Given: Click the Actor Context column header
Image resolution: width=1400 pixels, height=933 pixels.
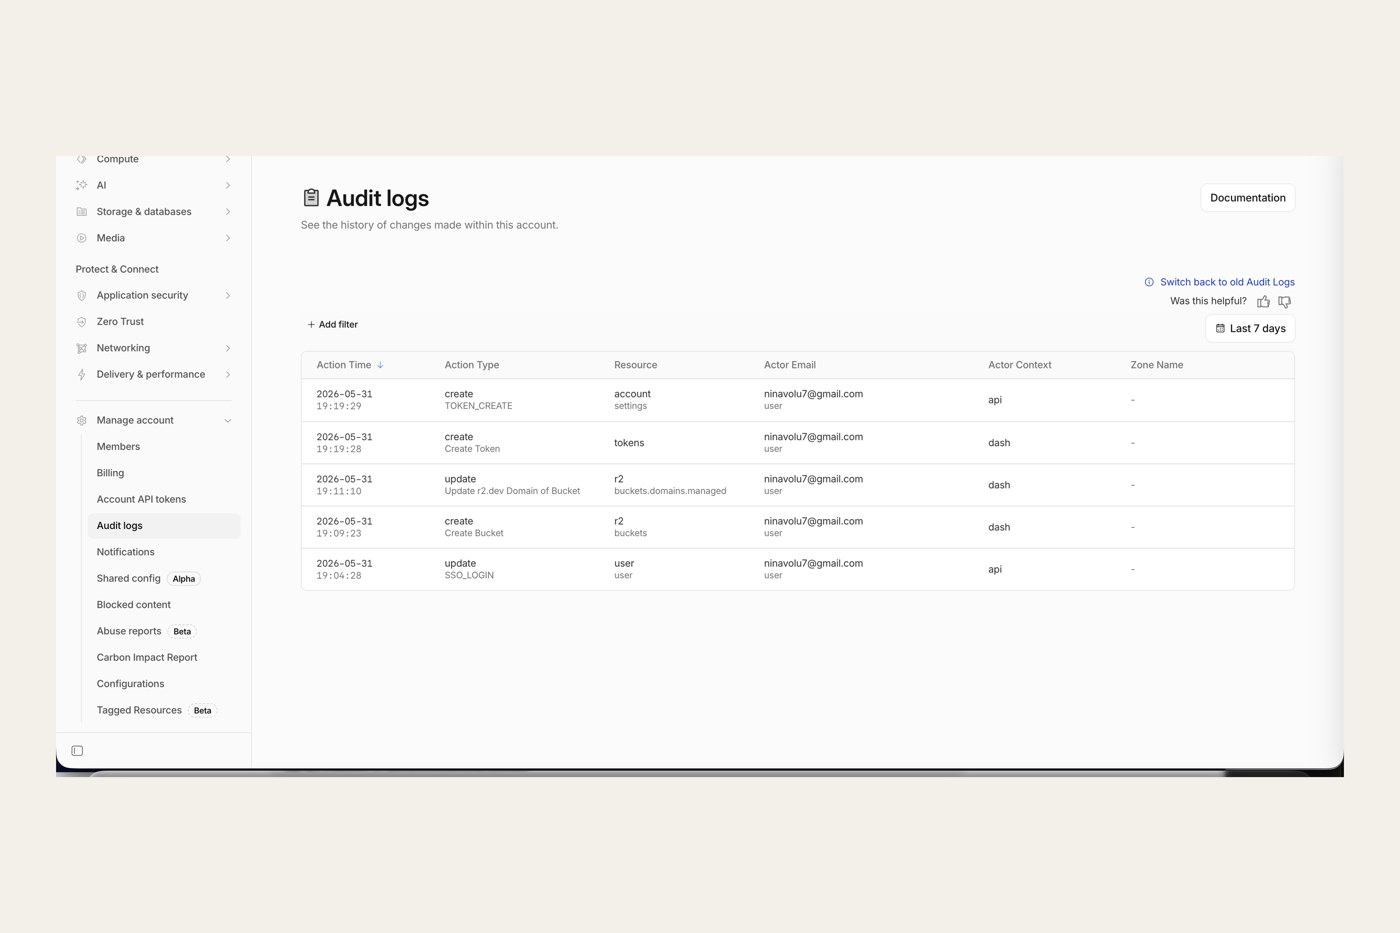Looking at the screenshot, I should 1020,365.
